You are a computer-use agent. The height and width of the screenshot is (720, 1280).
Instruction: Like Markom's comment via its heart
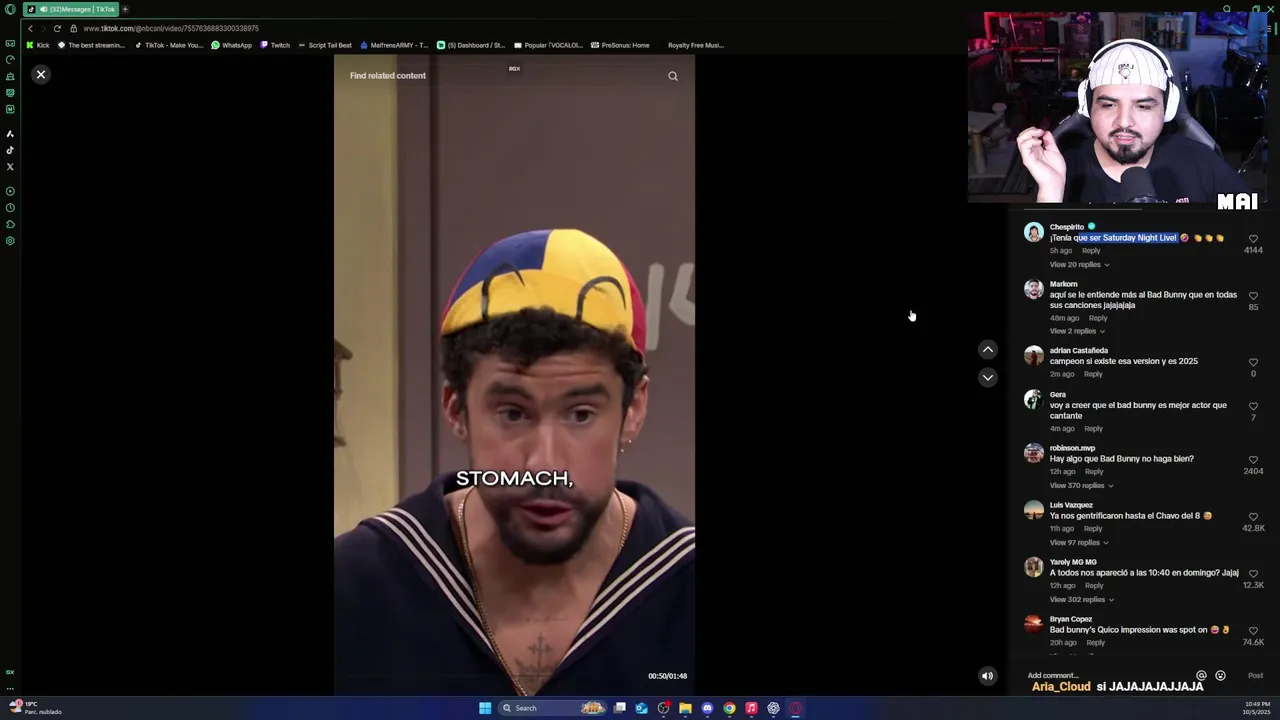(1253, 297)
